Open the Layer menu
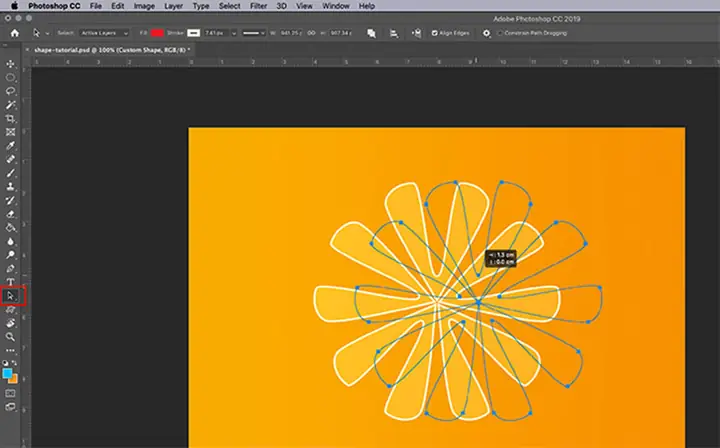 click(174, 6)
